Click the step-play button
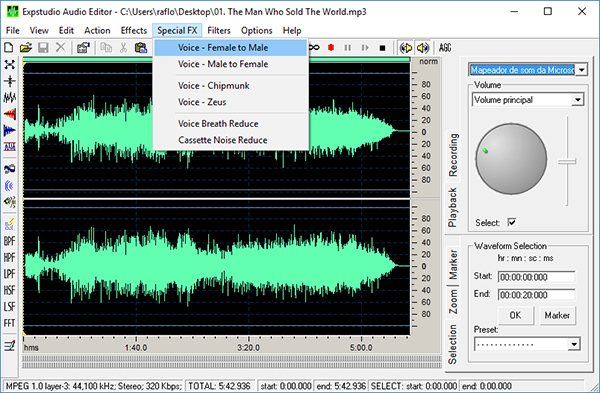Screen dimensions: 600x393 [x=365, y=48]
